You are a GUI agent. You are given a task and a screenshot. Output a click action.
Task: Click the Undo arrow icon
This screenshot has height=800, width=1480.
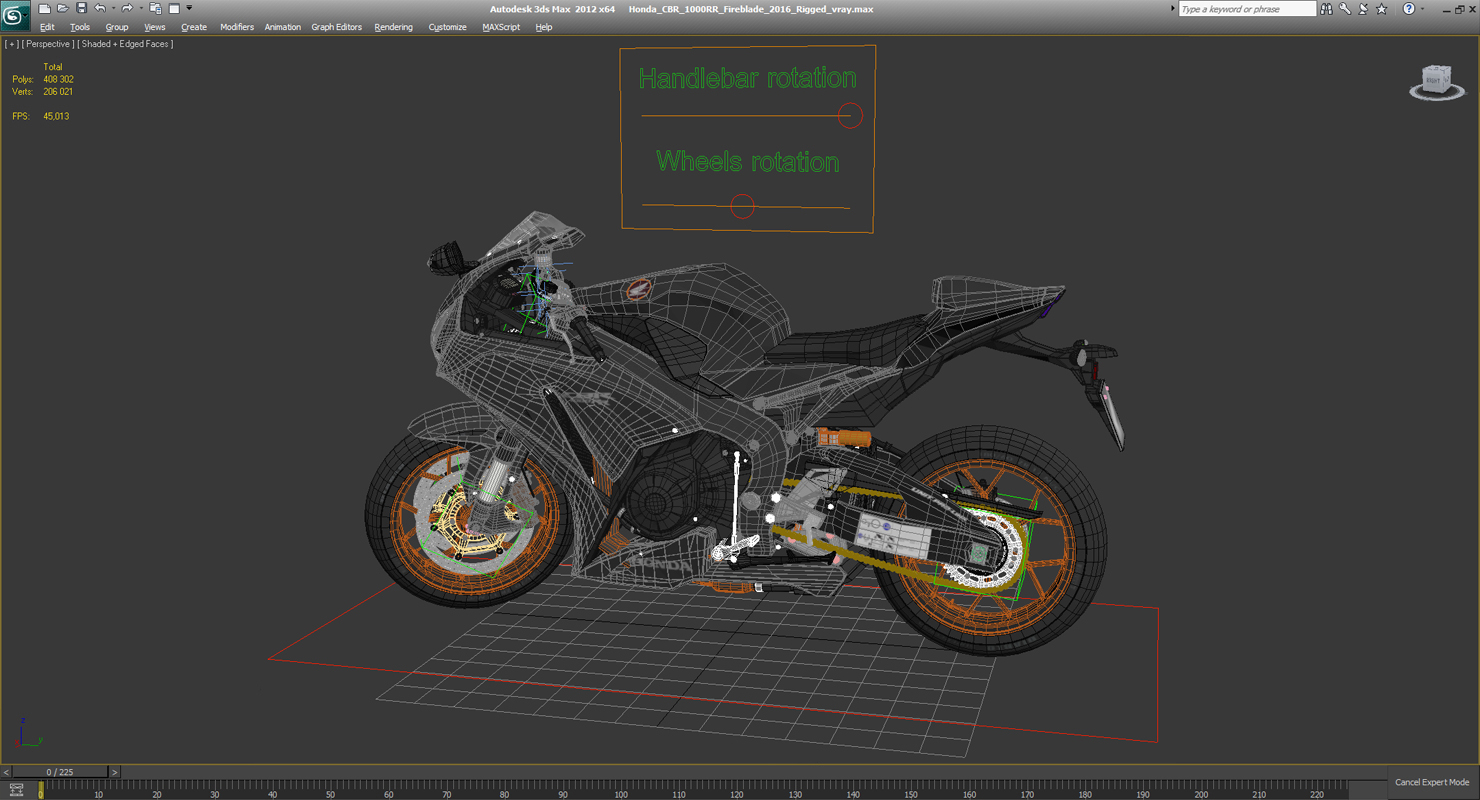100,9
